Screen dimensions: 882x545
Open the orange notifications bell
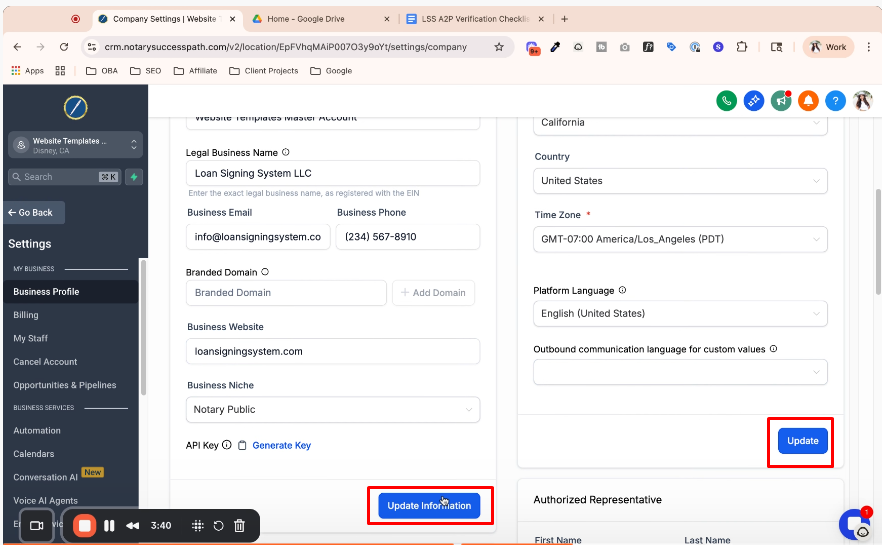[808, 101]
